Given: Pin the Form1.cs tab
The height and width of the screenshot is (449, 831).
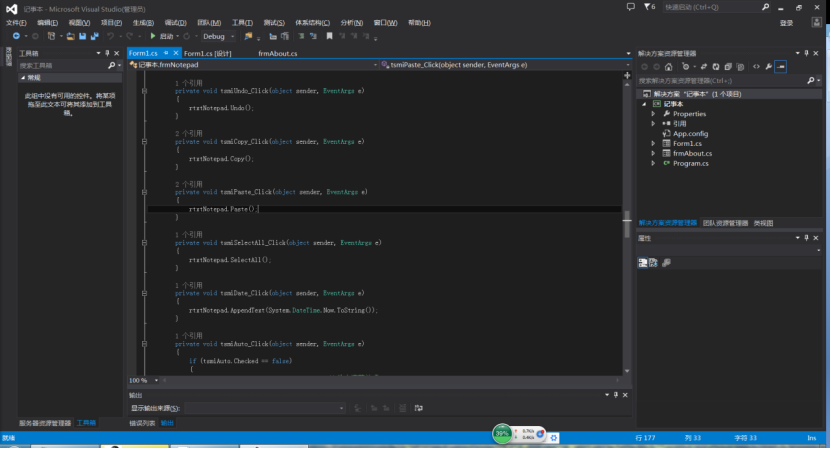Looking at the screenshot, I should click(x=166, y=53).
